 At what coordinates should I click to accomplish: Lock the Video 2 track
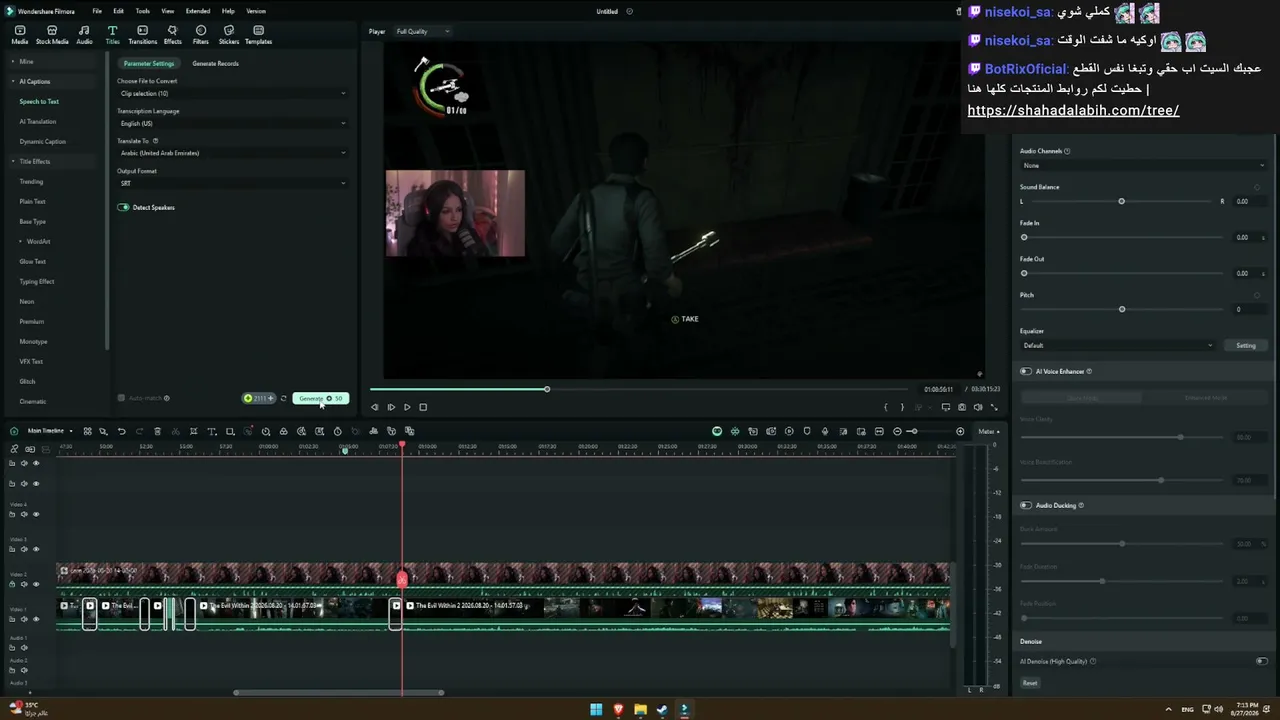[12, 584]
